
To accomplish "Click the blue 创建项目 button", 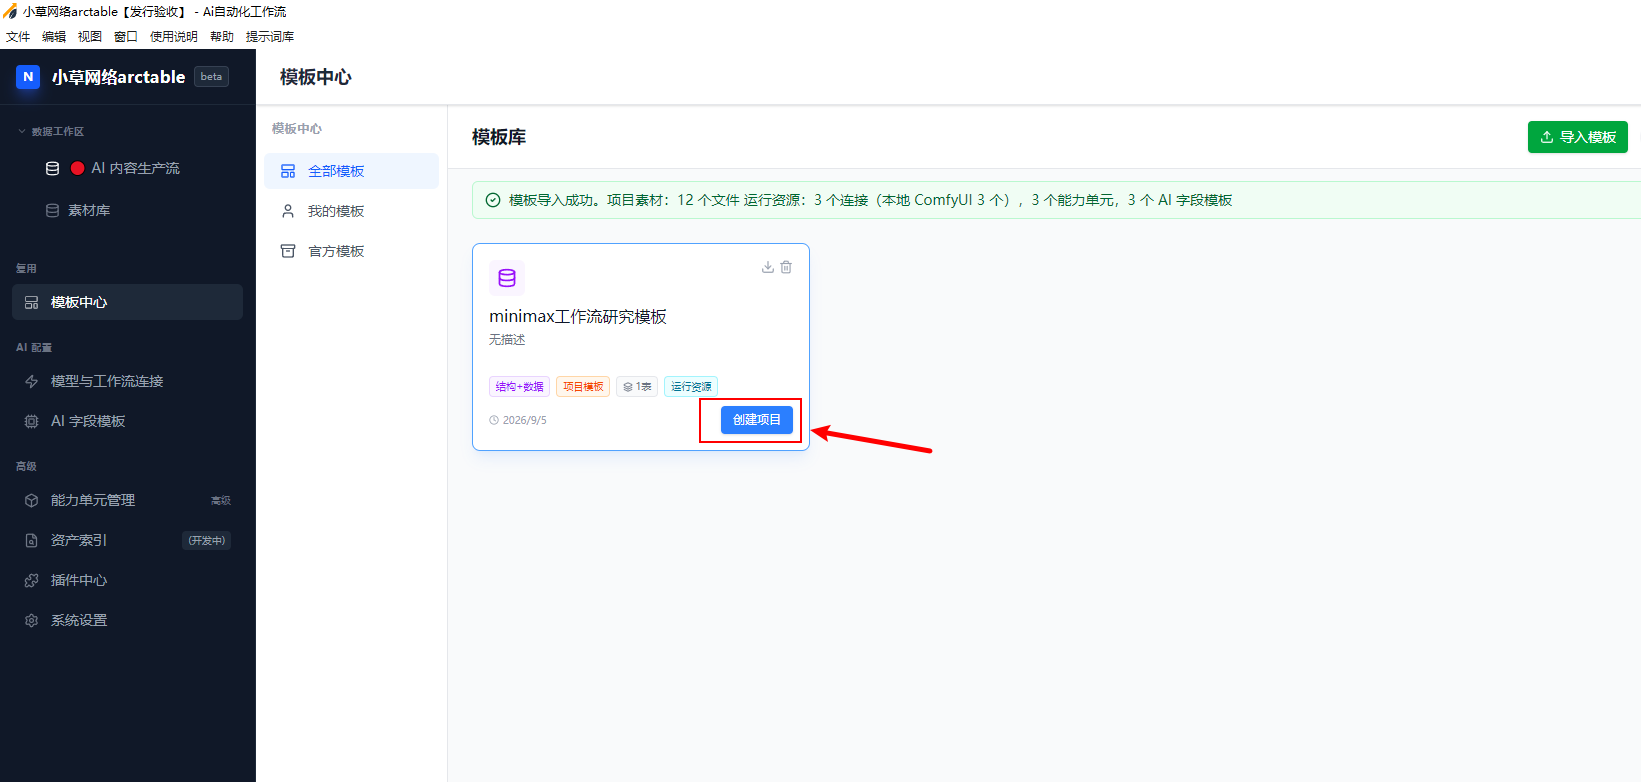I will pyautogui.click(x=757, y=420).
